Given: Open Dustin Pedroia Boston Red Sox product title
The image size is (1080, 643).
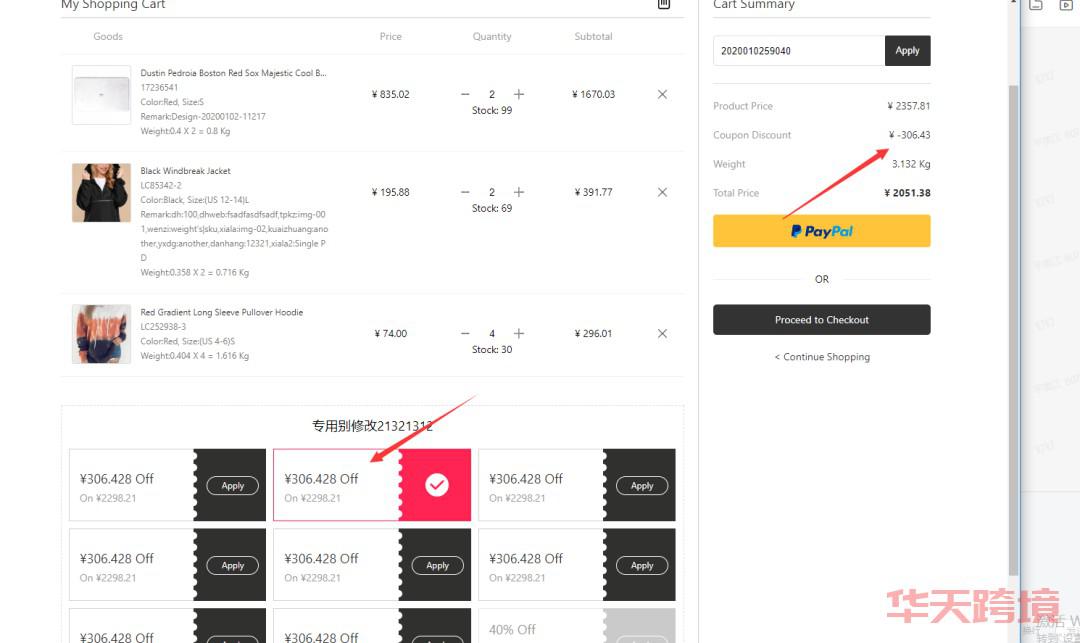Looking at the screenshot, I should tap(233, 73).
